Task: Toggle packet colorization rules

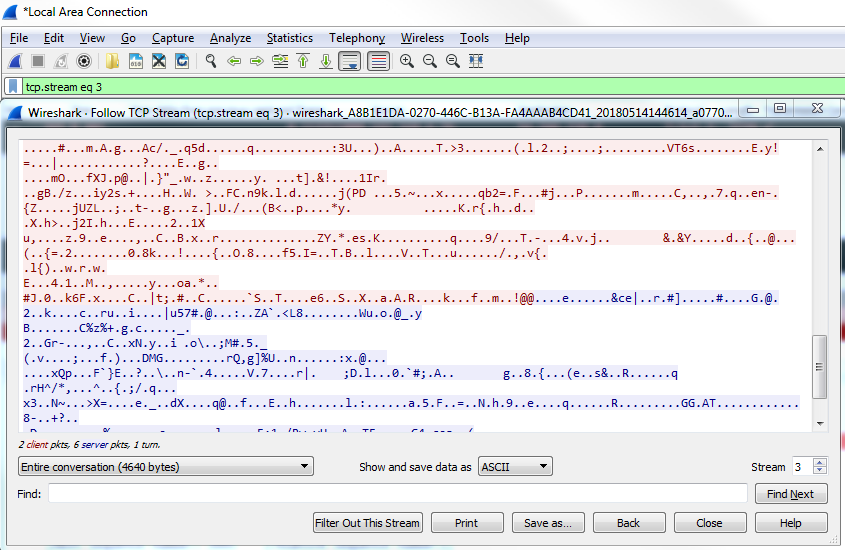Action: coord(378,61)
